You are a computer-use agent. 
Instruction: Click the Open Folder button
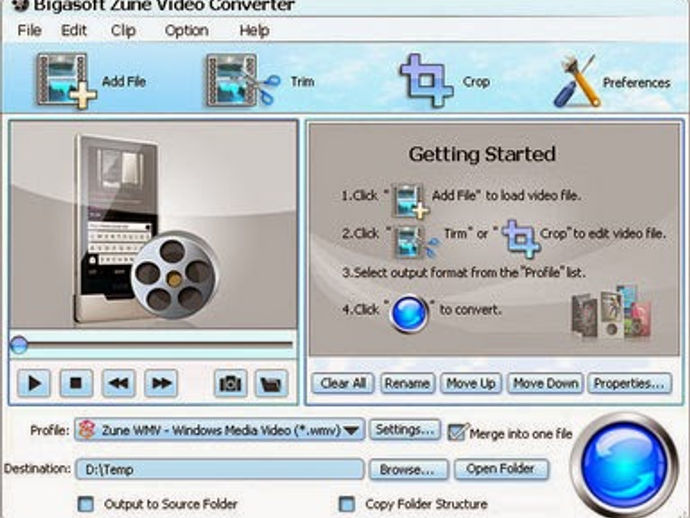click(x=501, y=469)
